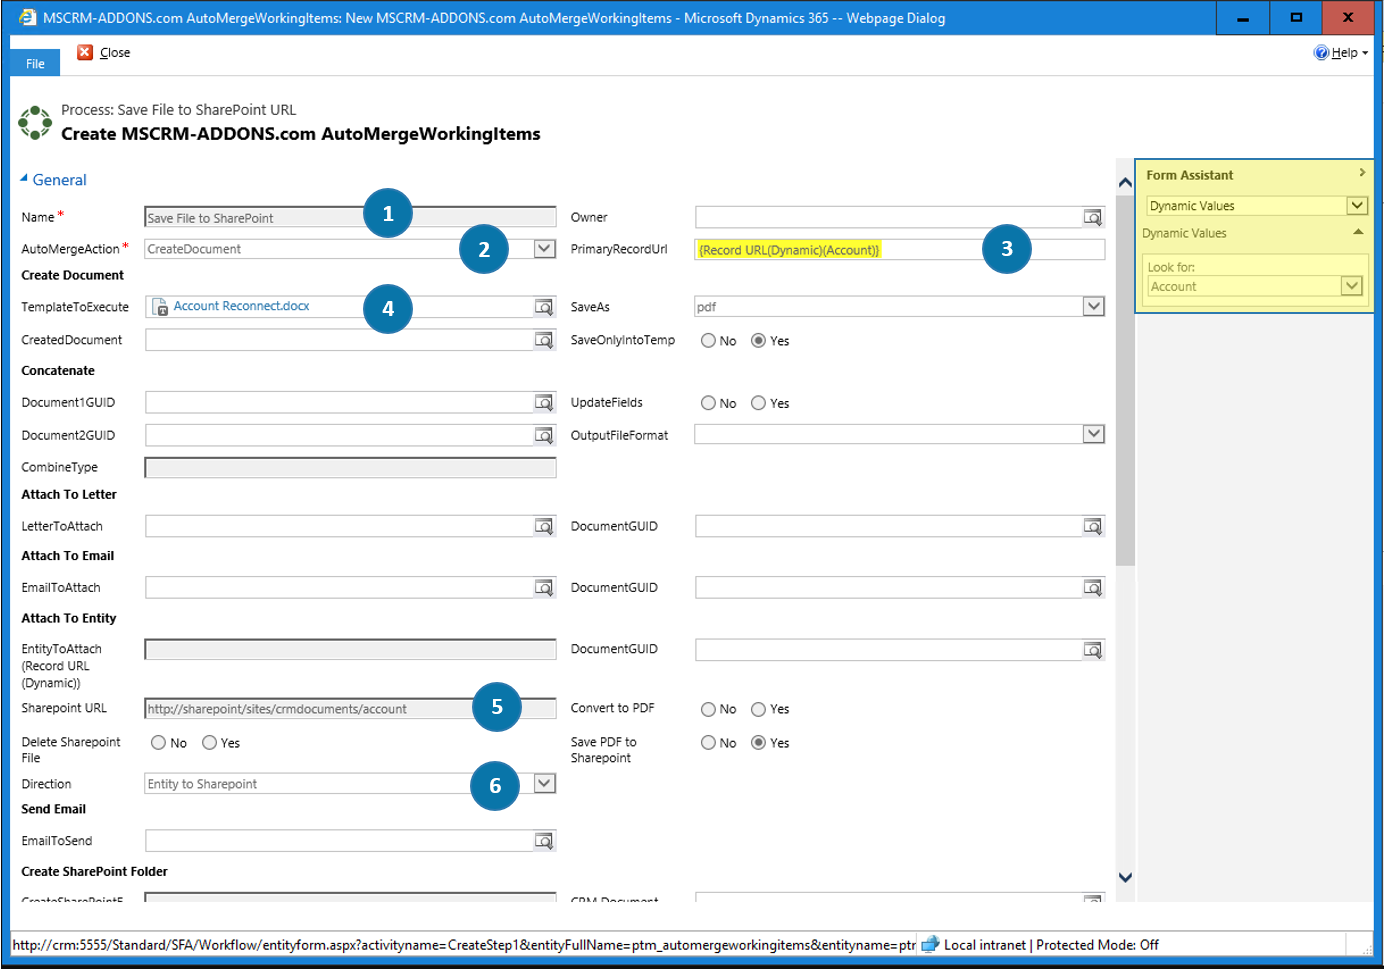Screen dimensions: 1384x969
Task: Click the PrimaryRecordUrl field
Action: pyautogui.click(x=900, y=250)
